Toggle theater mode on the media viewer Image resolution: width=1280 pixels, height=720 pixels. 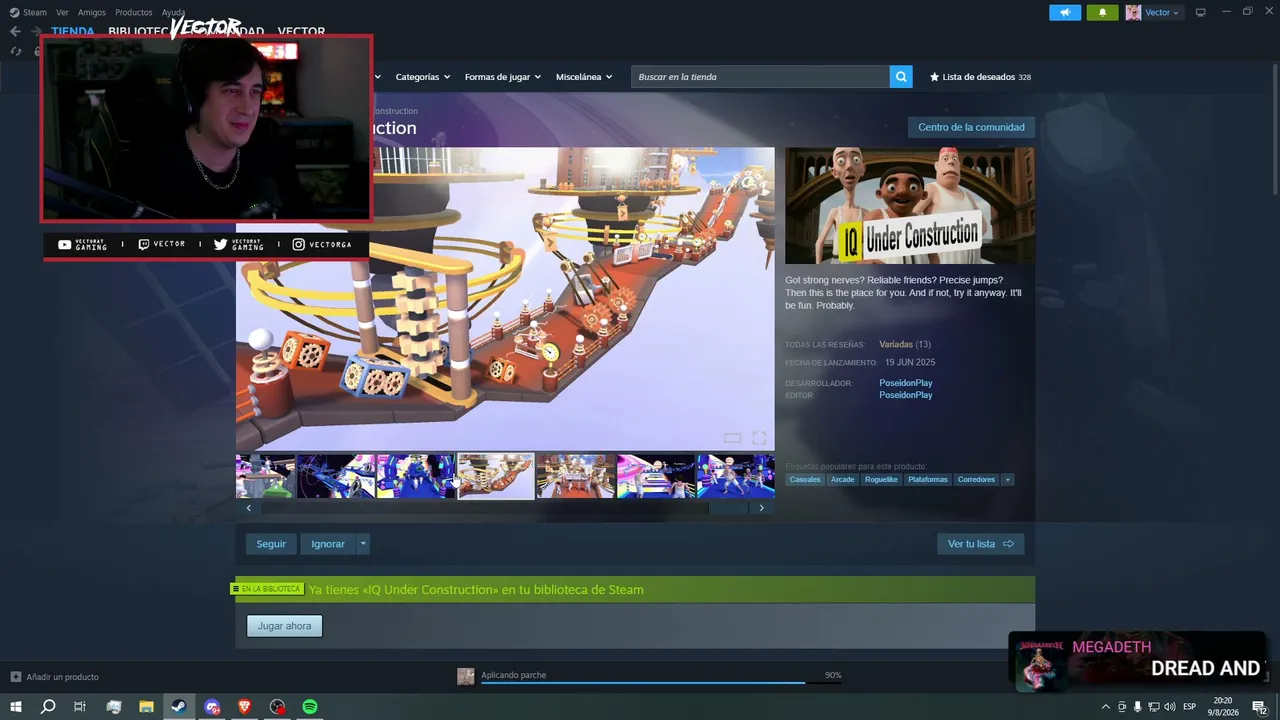click(x=733, y=438)
